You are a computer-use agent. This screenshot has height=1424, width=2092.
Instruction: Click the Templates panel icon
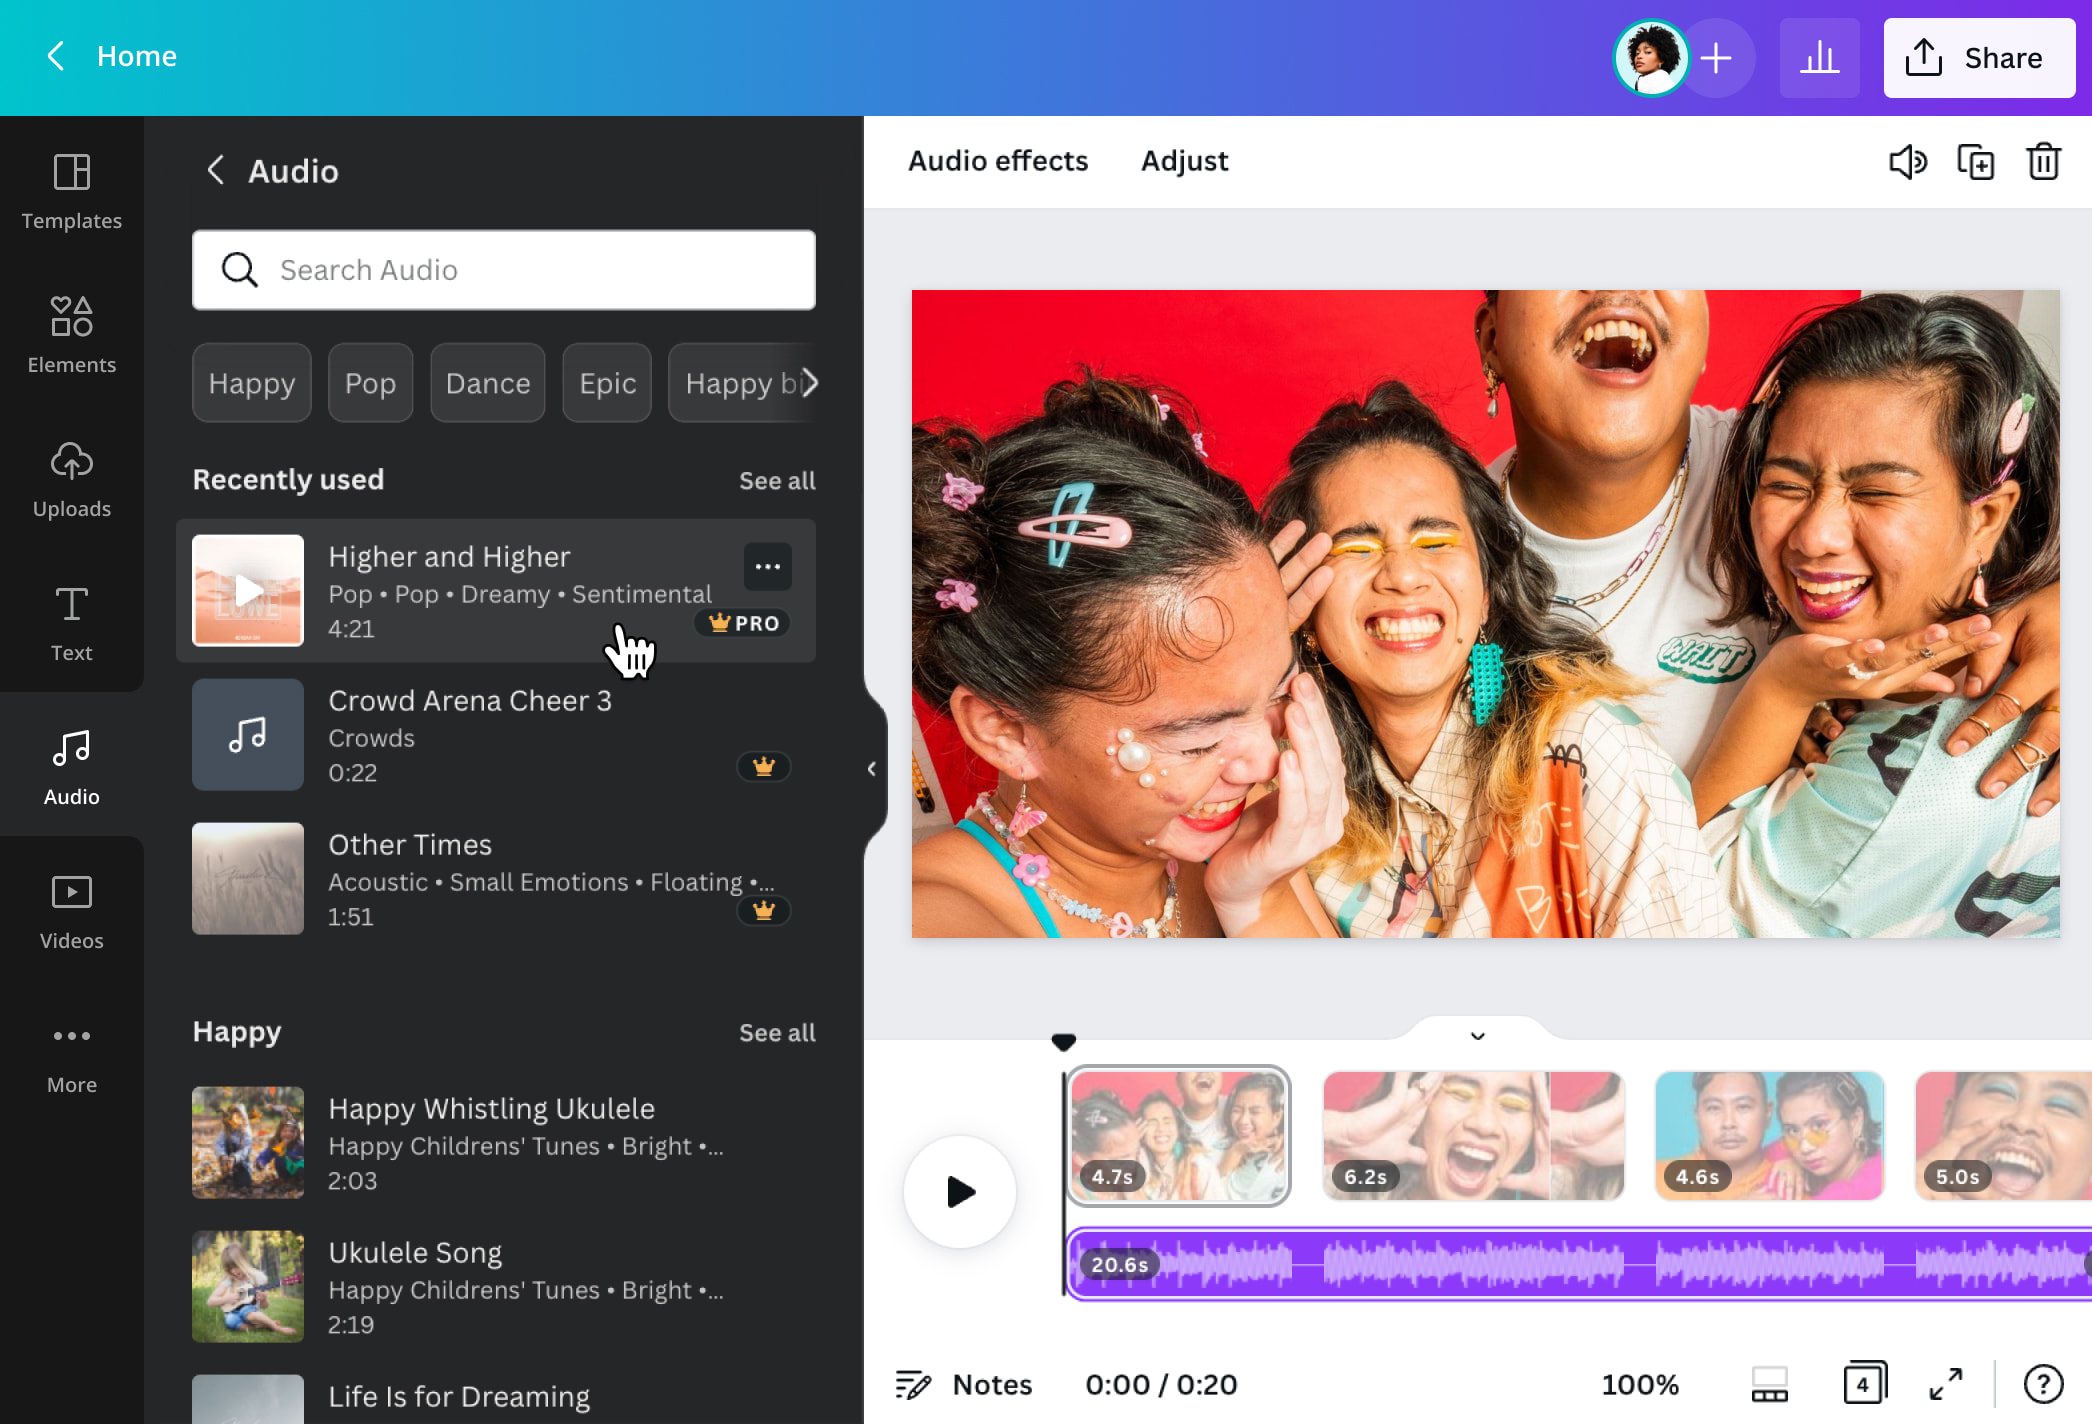pyautogui.click(x=71, y=191)
